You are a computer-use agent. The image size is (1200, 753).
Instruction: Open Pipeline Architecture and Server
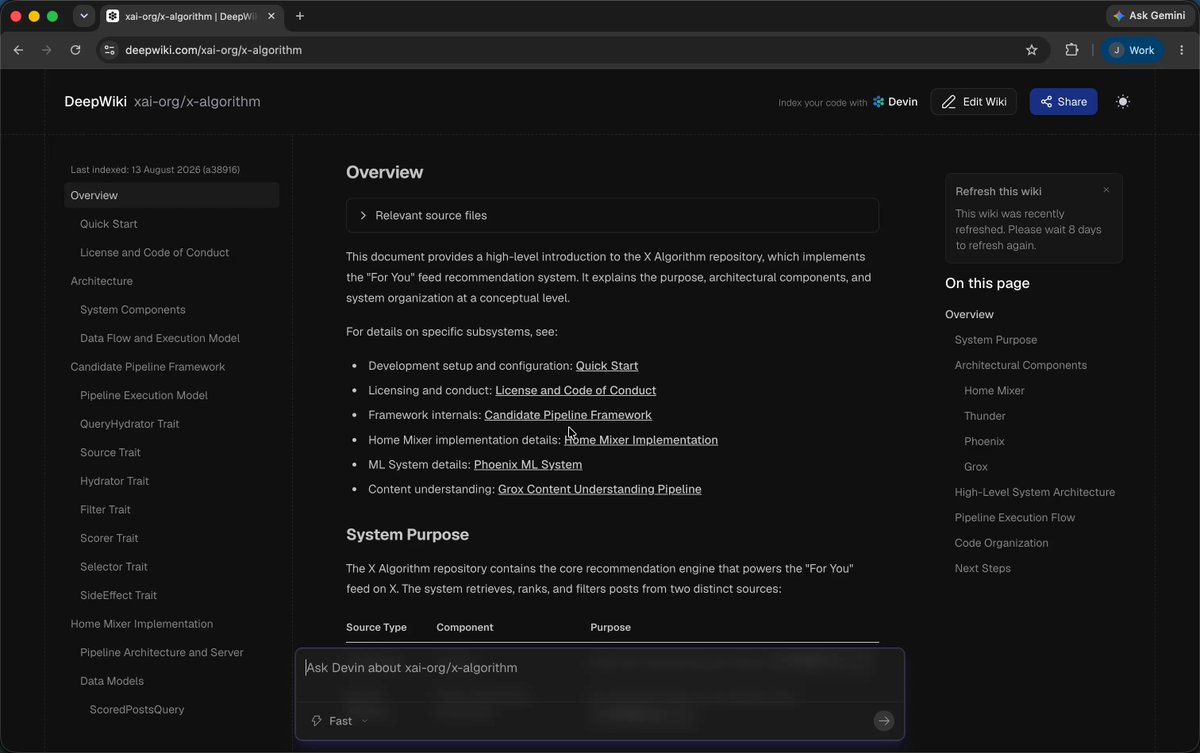pyautogui.click(x=162, y=652)
